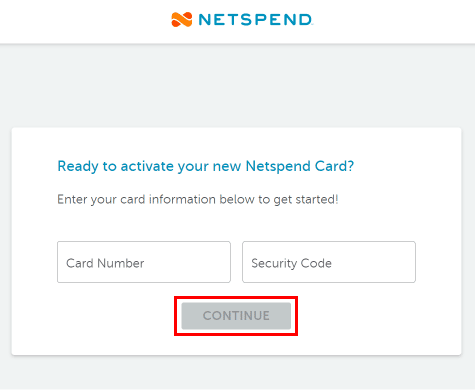Focus the Security Code input field
The height and width of the screenshot is (390, 475).
pos(329,262)
